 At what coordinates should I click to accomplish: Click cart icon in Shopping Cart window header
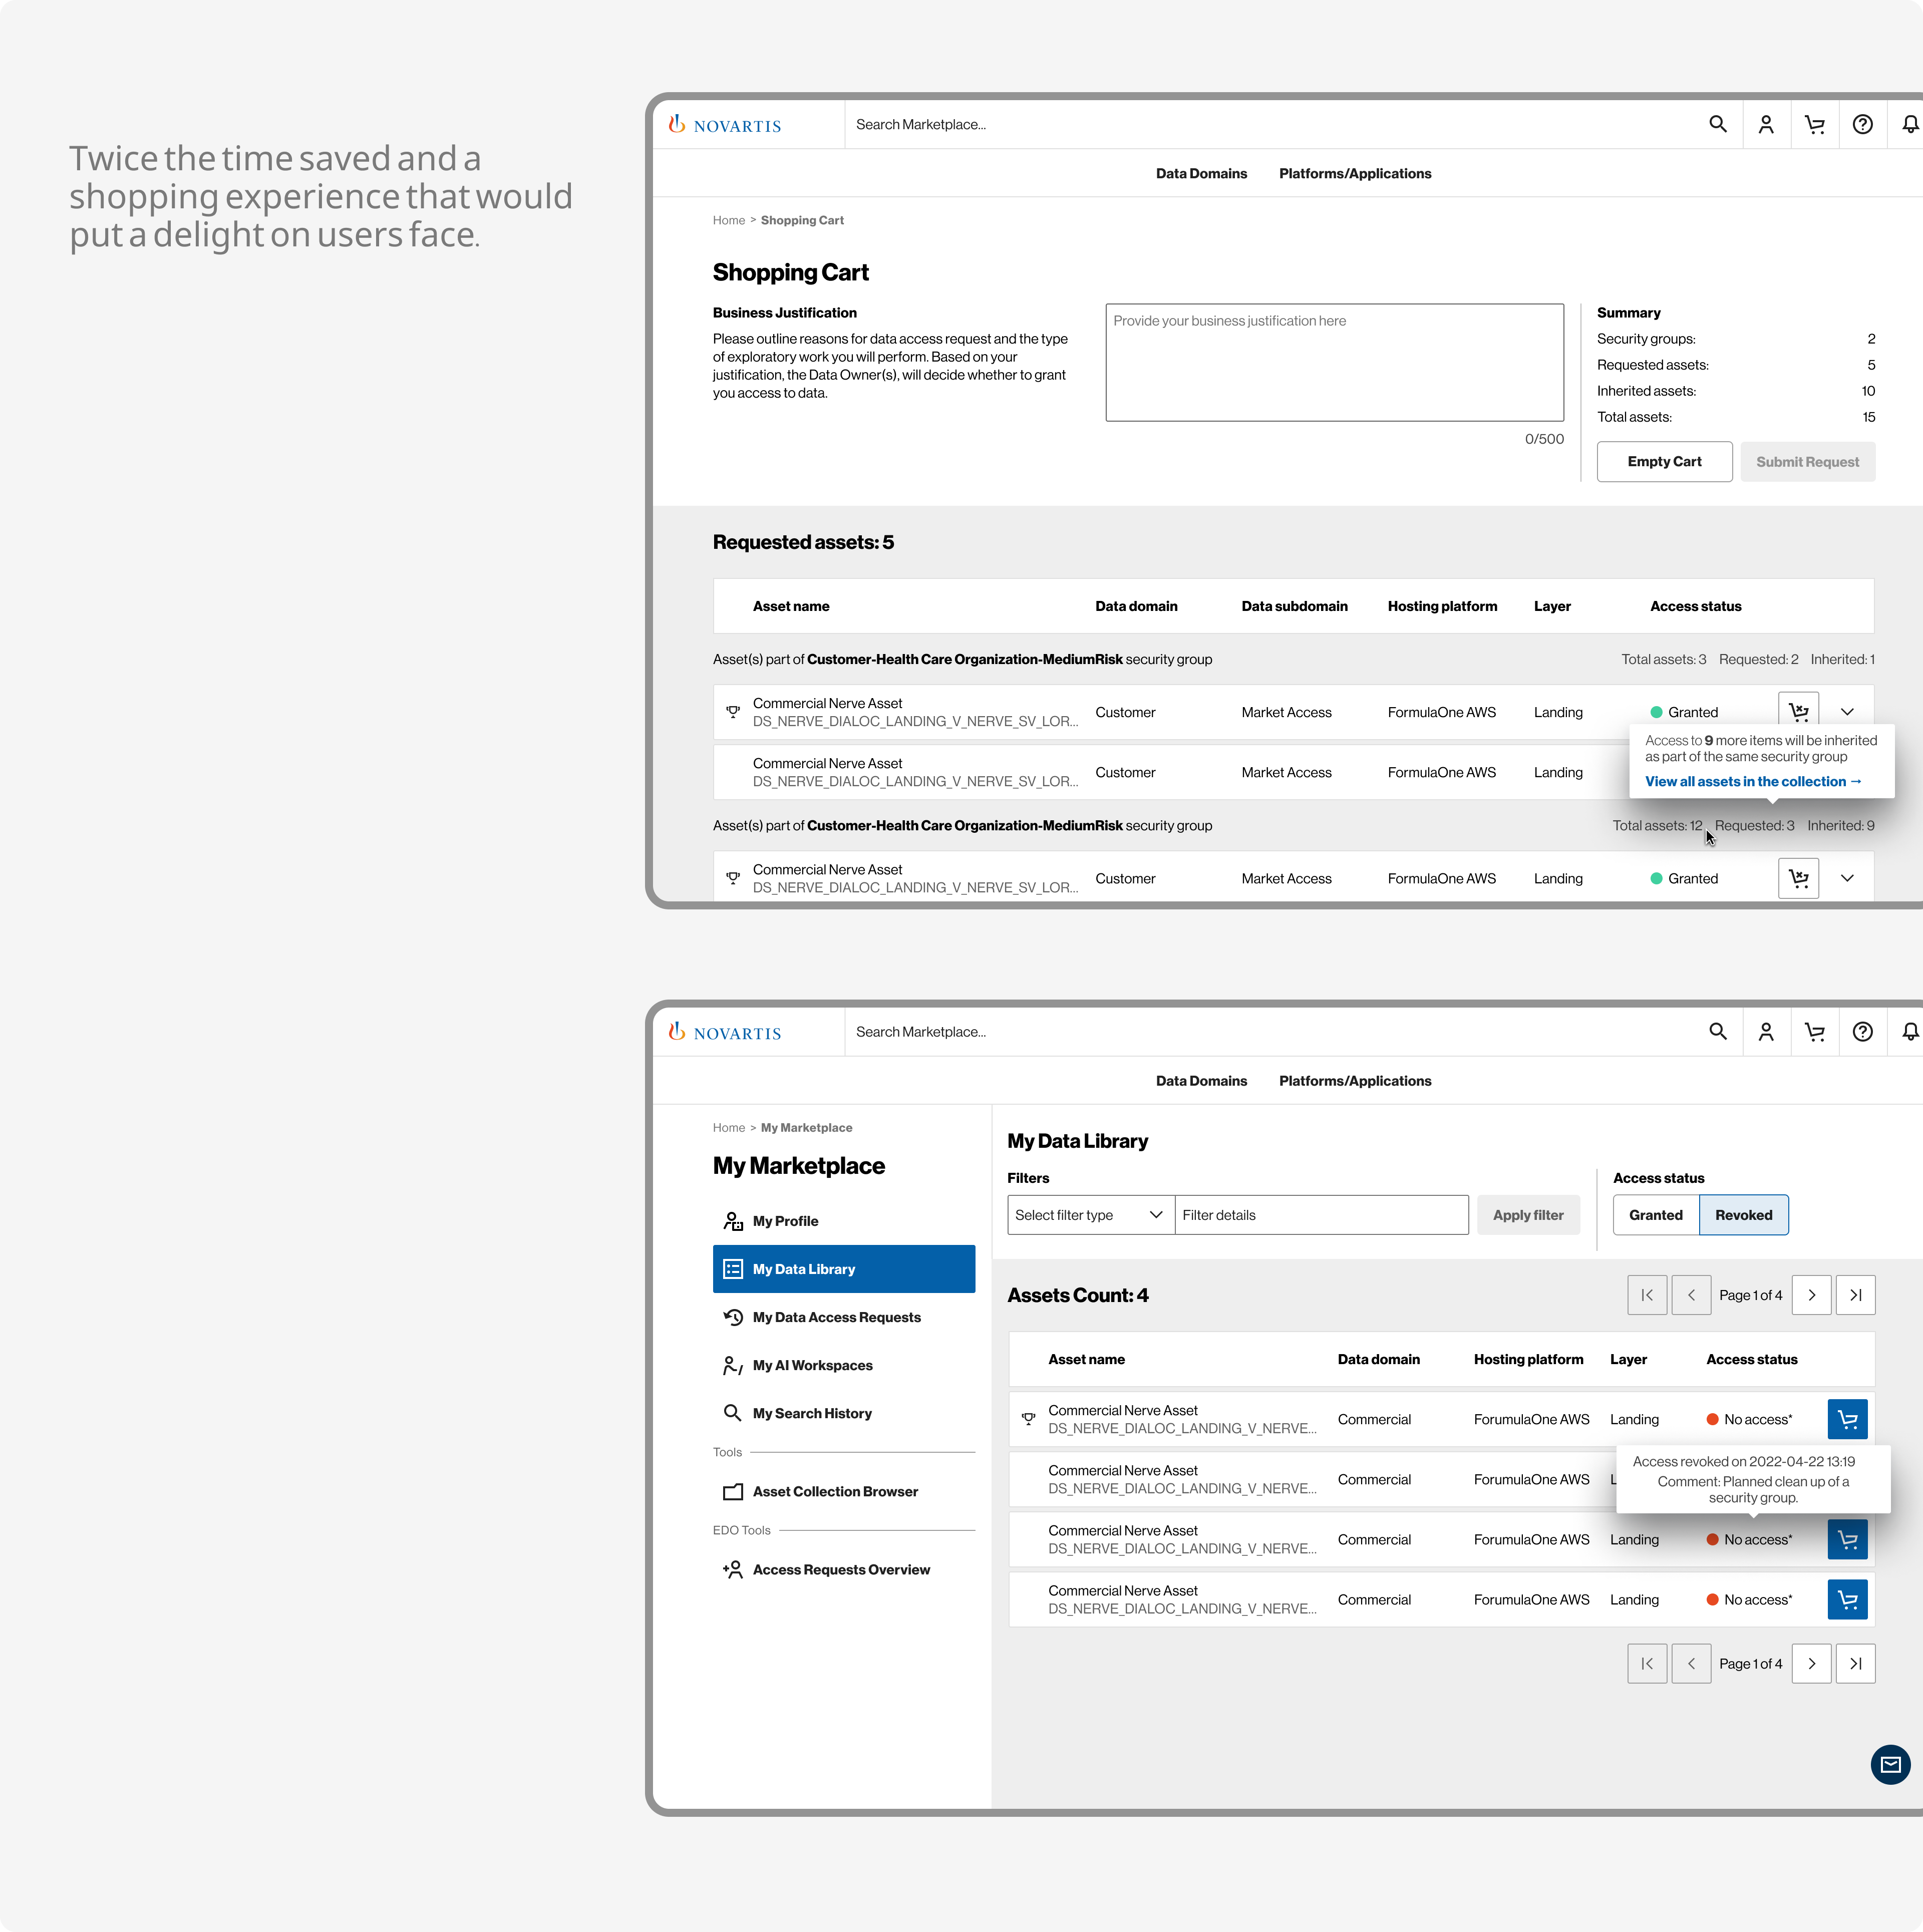[x=1814, y=124]
